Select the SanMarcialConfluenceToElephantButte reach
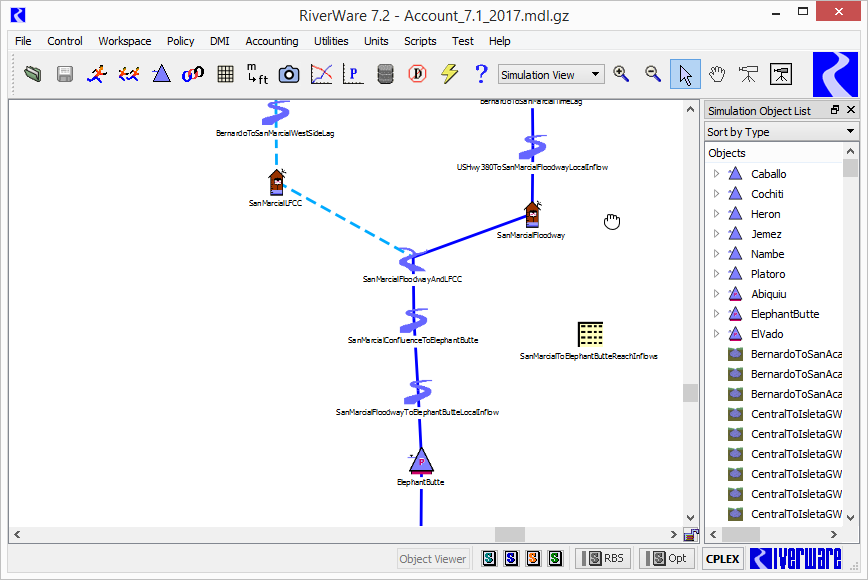The image size is (868, 580). pos(414,321)
